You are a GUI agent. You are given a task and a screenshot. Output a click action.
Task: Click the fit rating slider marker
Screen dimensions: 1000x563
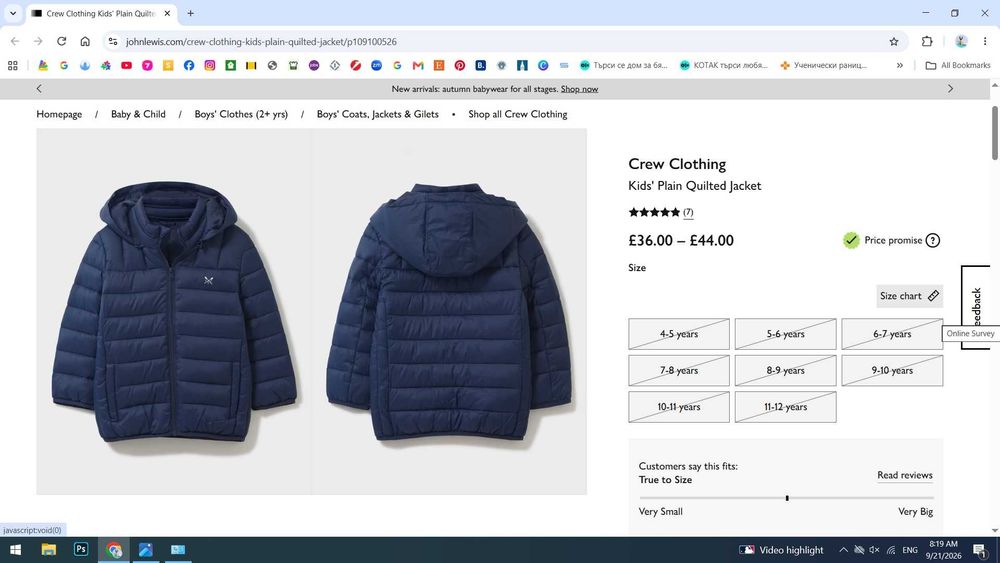(x=787, y=498)
